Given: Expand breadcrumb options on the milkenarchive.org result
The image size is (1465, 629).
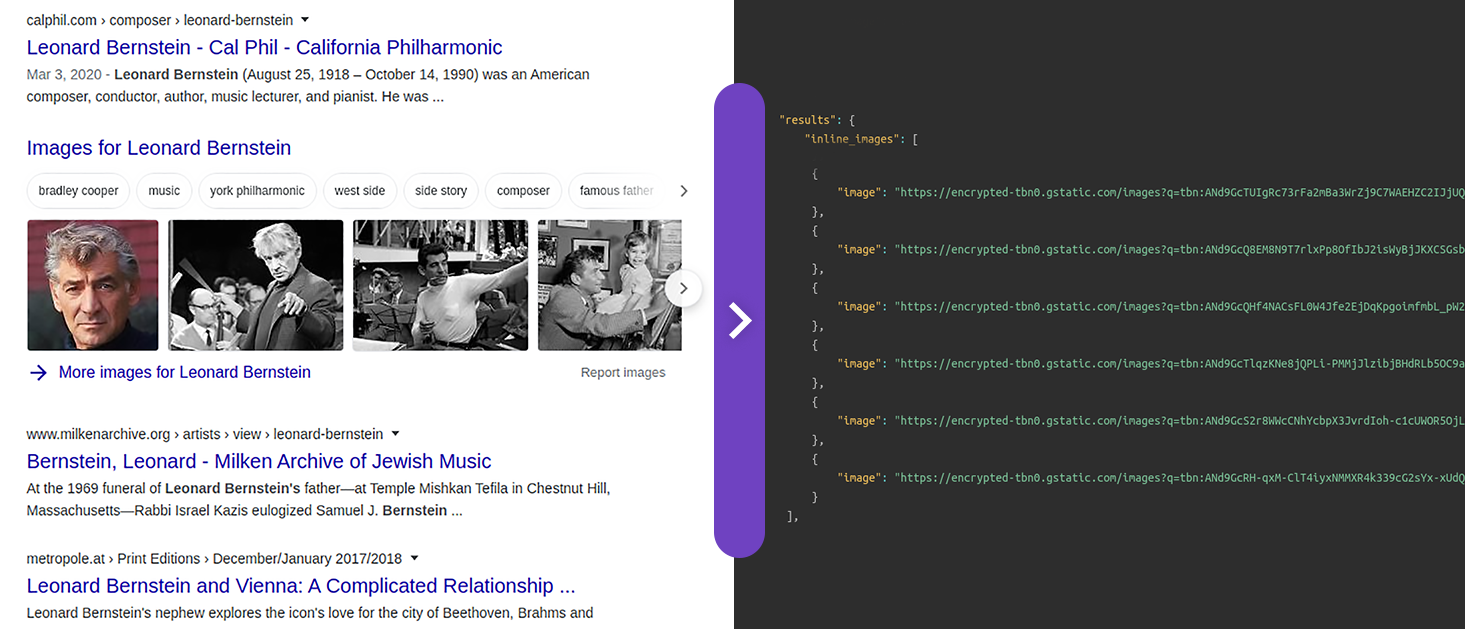Looking at the screenshot, I should pos(395,434).
